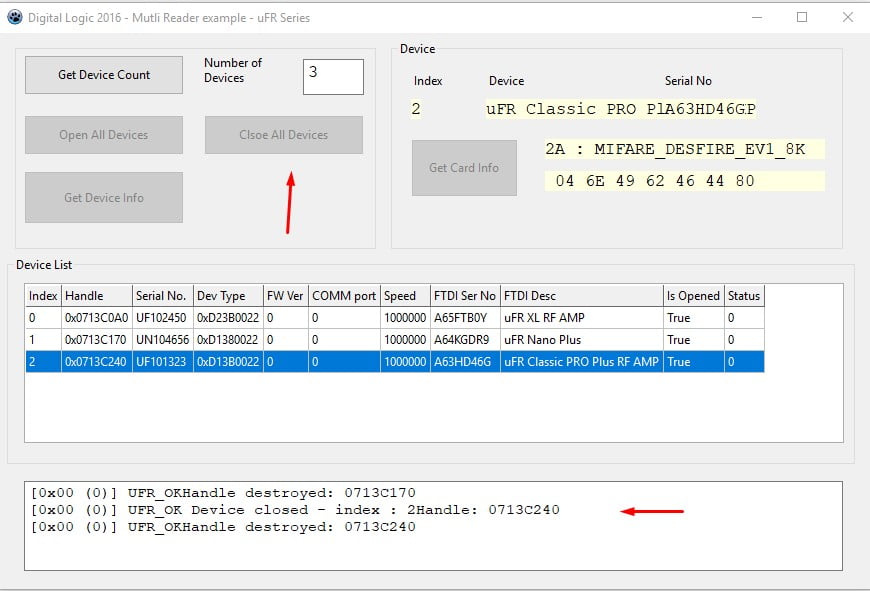Click the FTDI Desc column header
The image size is (870, 591).
pyautogui.click(x=582, y=296)
